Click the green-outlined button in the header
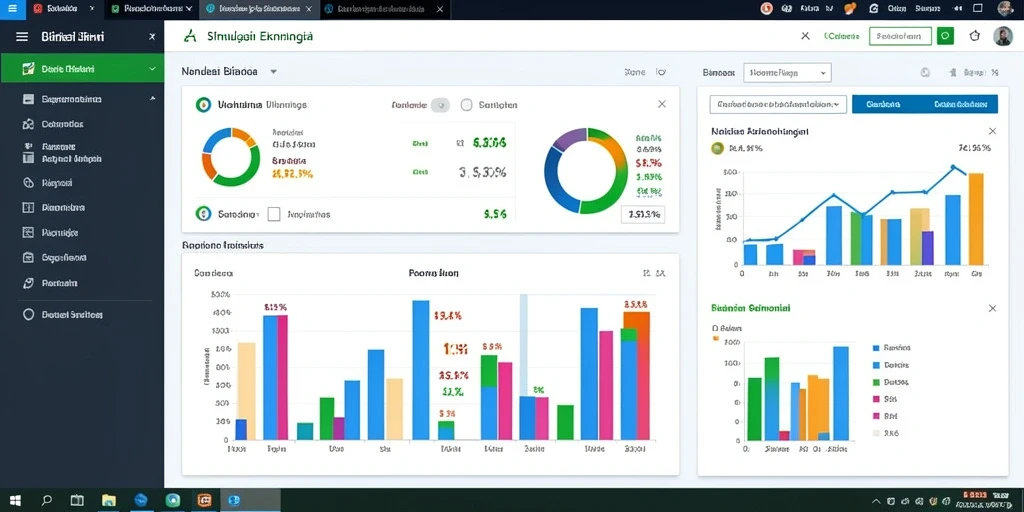The image size is (1024, 512). click(900, 36)
